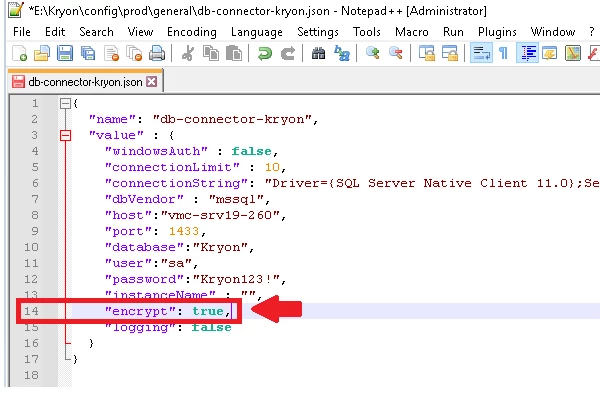Zoom out using the magnifier minus icon

point(396,53)
